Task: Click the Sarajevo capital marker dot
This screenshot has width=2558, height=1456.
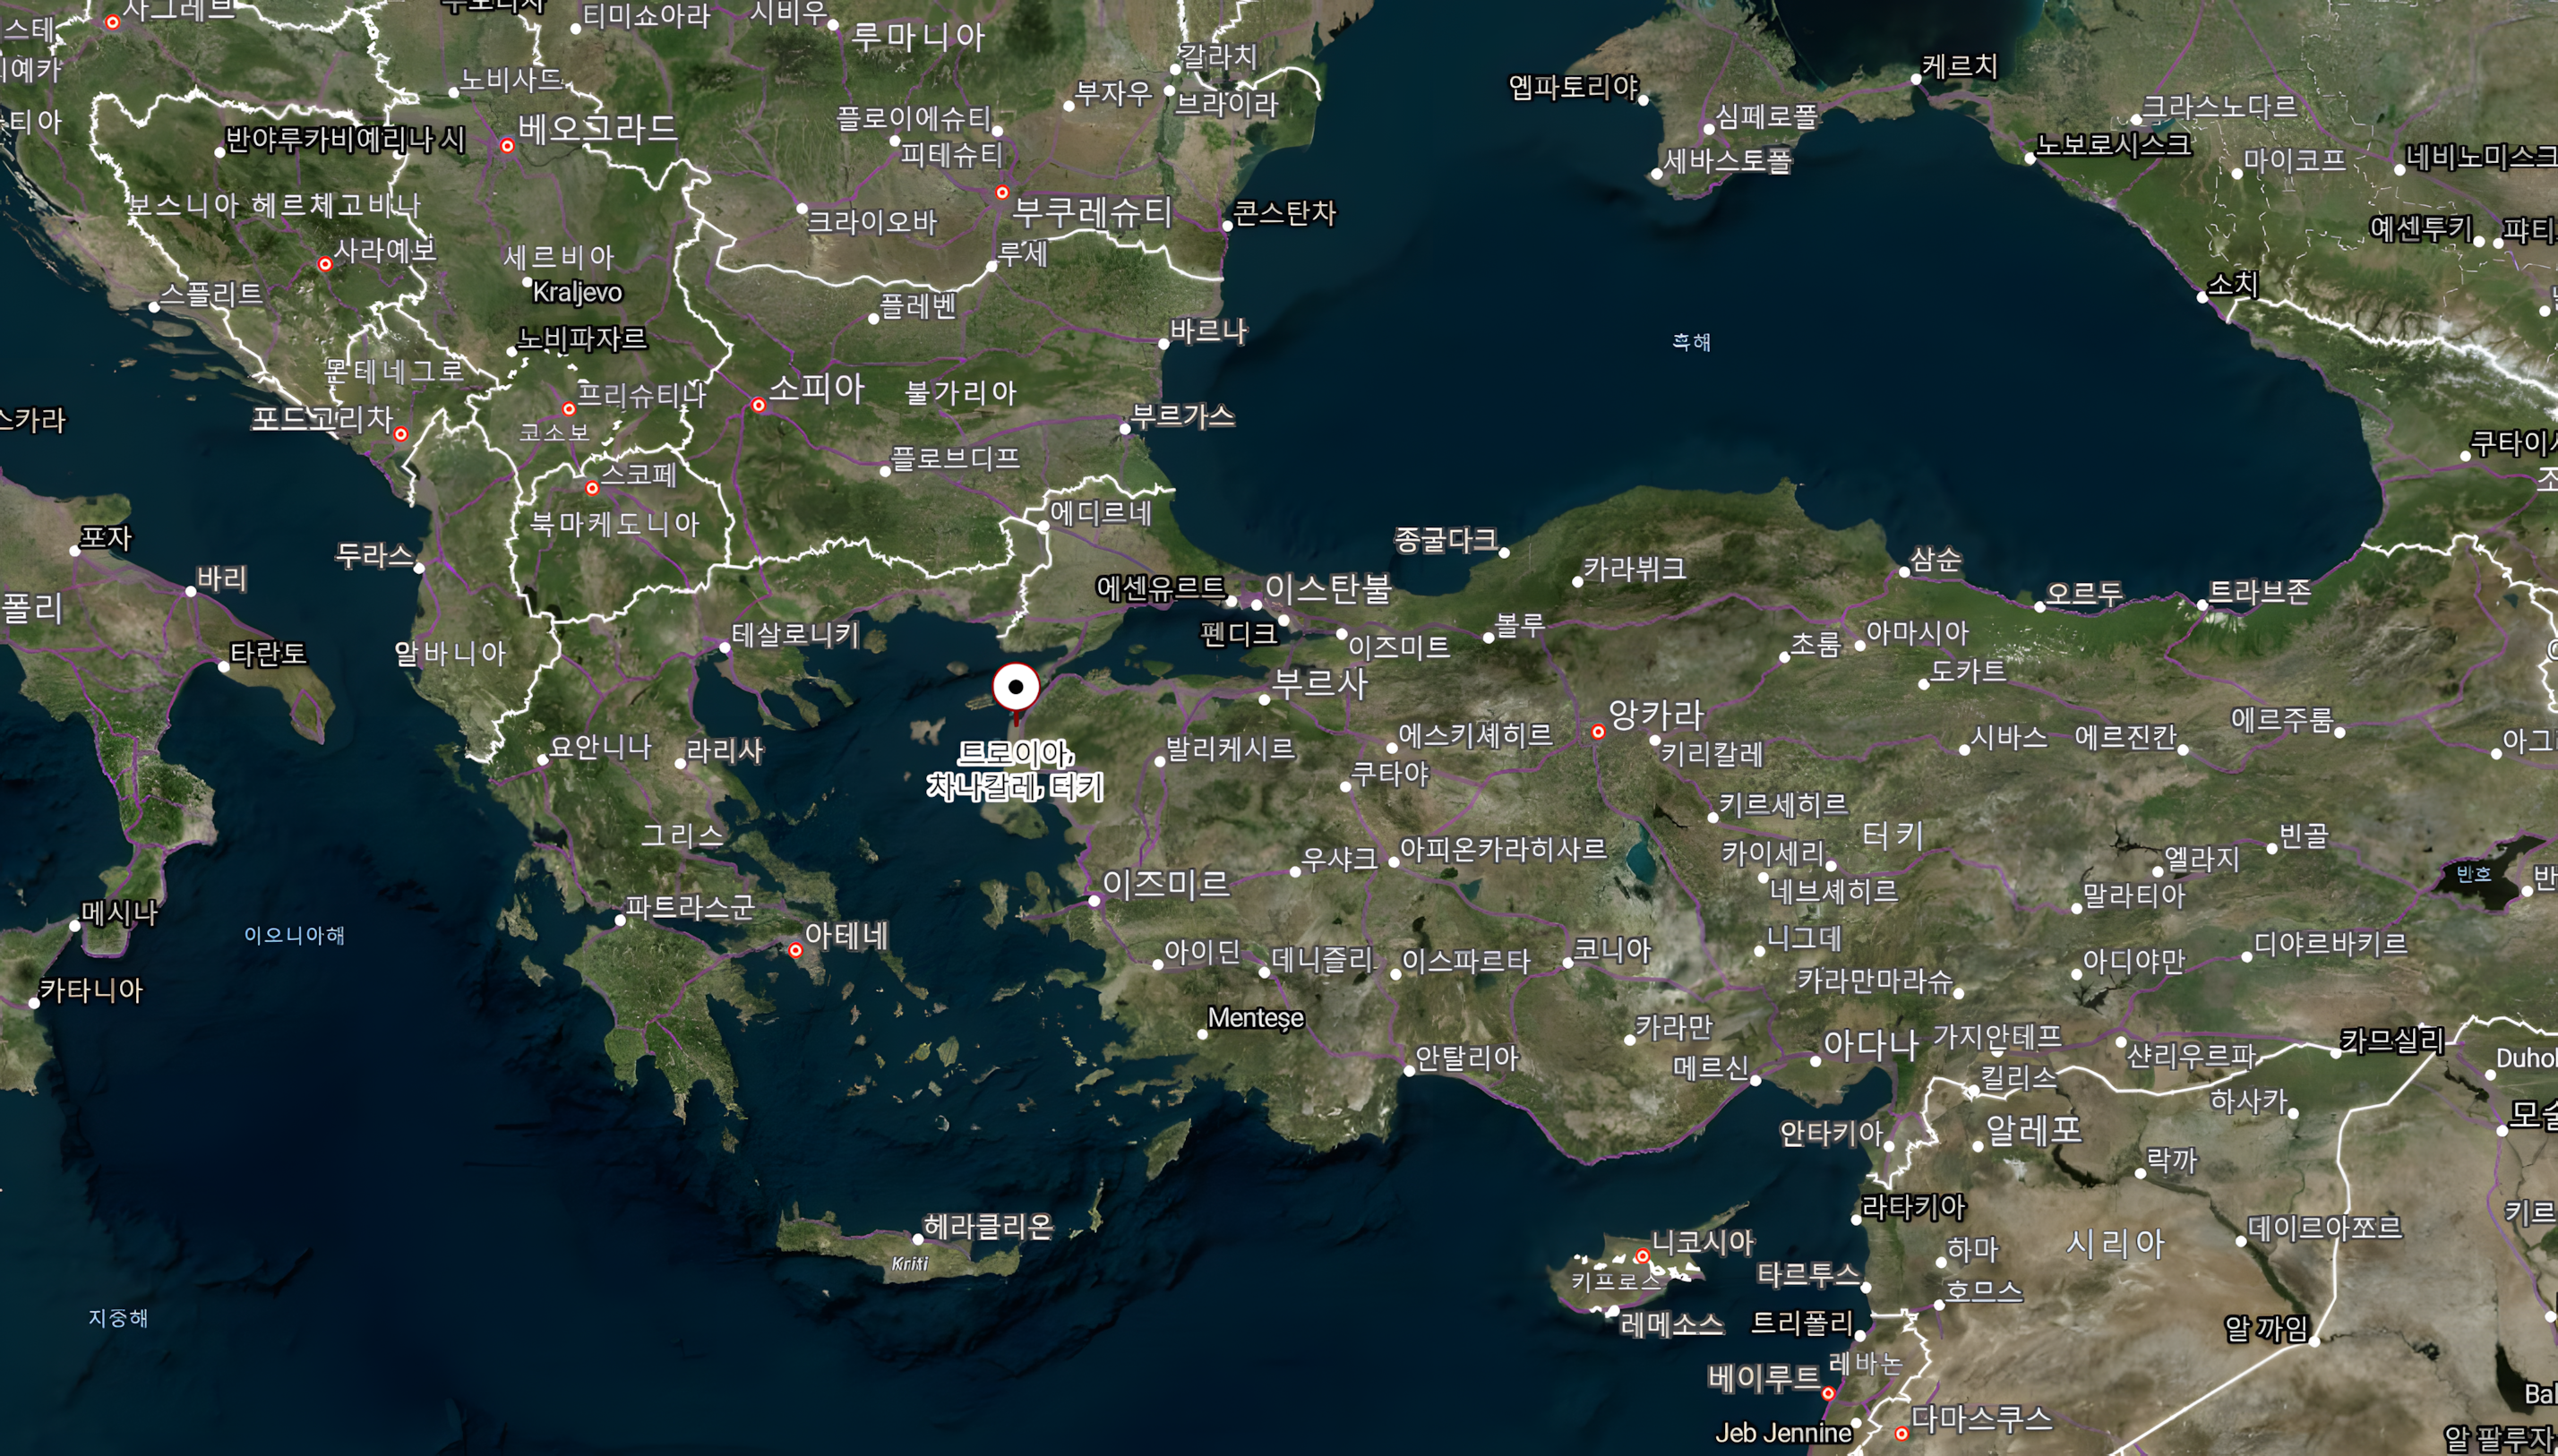Action: pyautogui.click(x=324, y=264)
